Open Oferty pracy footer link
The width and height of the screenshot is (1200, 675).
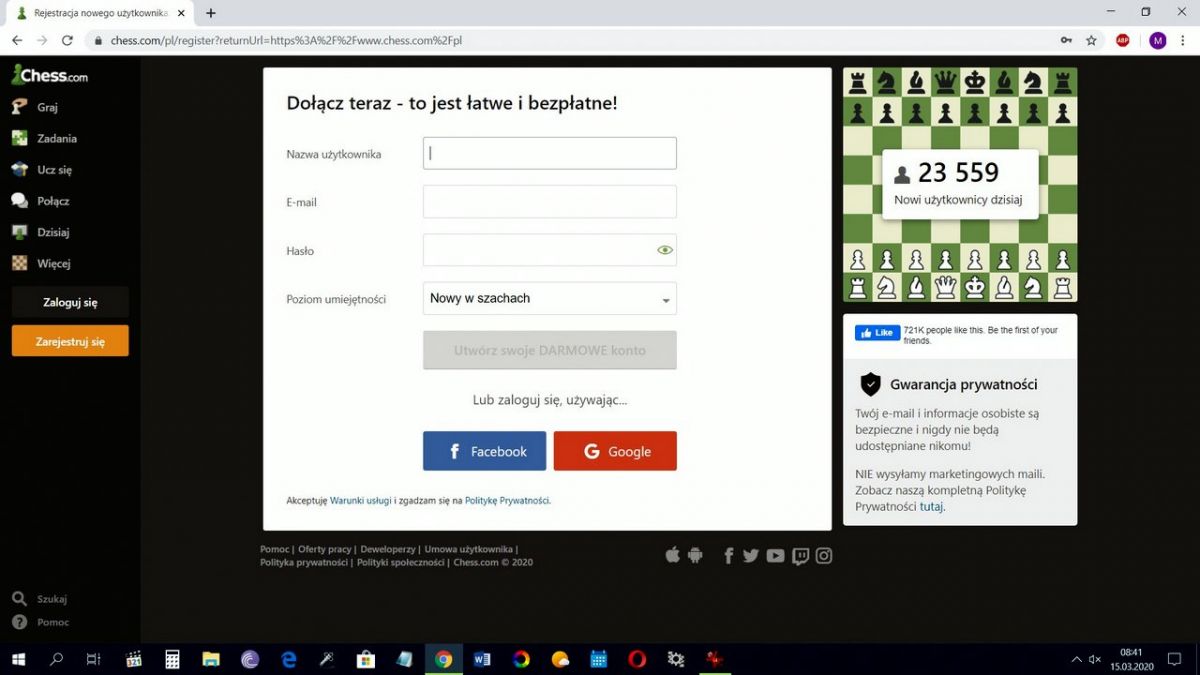click(325, 549)
